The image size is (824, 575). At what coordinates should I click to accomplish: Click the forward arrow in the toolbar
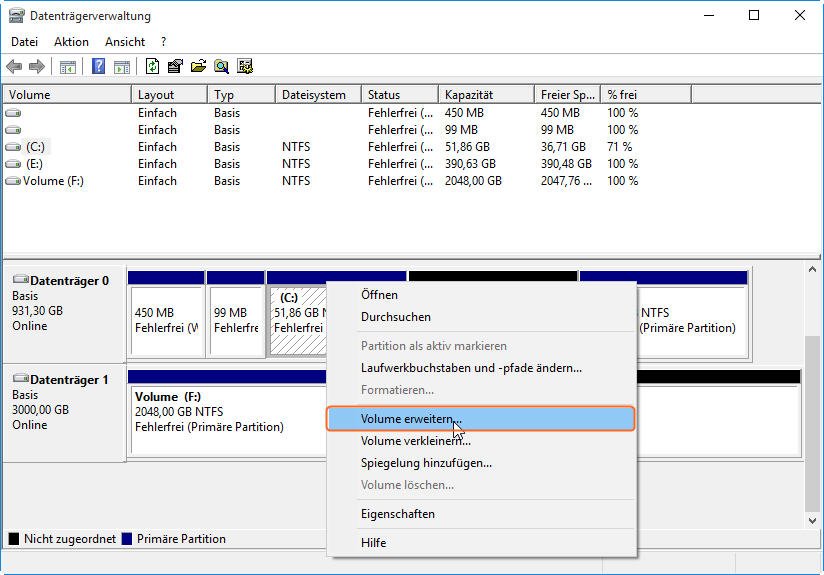point(37,67)
